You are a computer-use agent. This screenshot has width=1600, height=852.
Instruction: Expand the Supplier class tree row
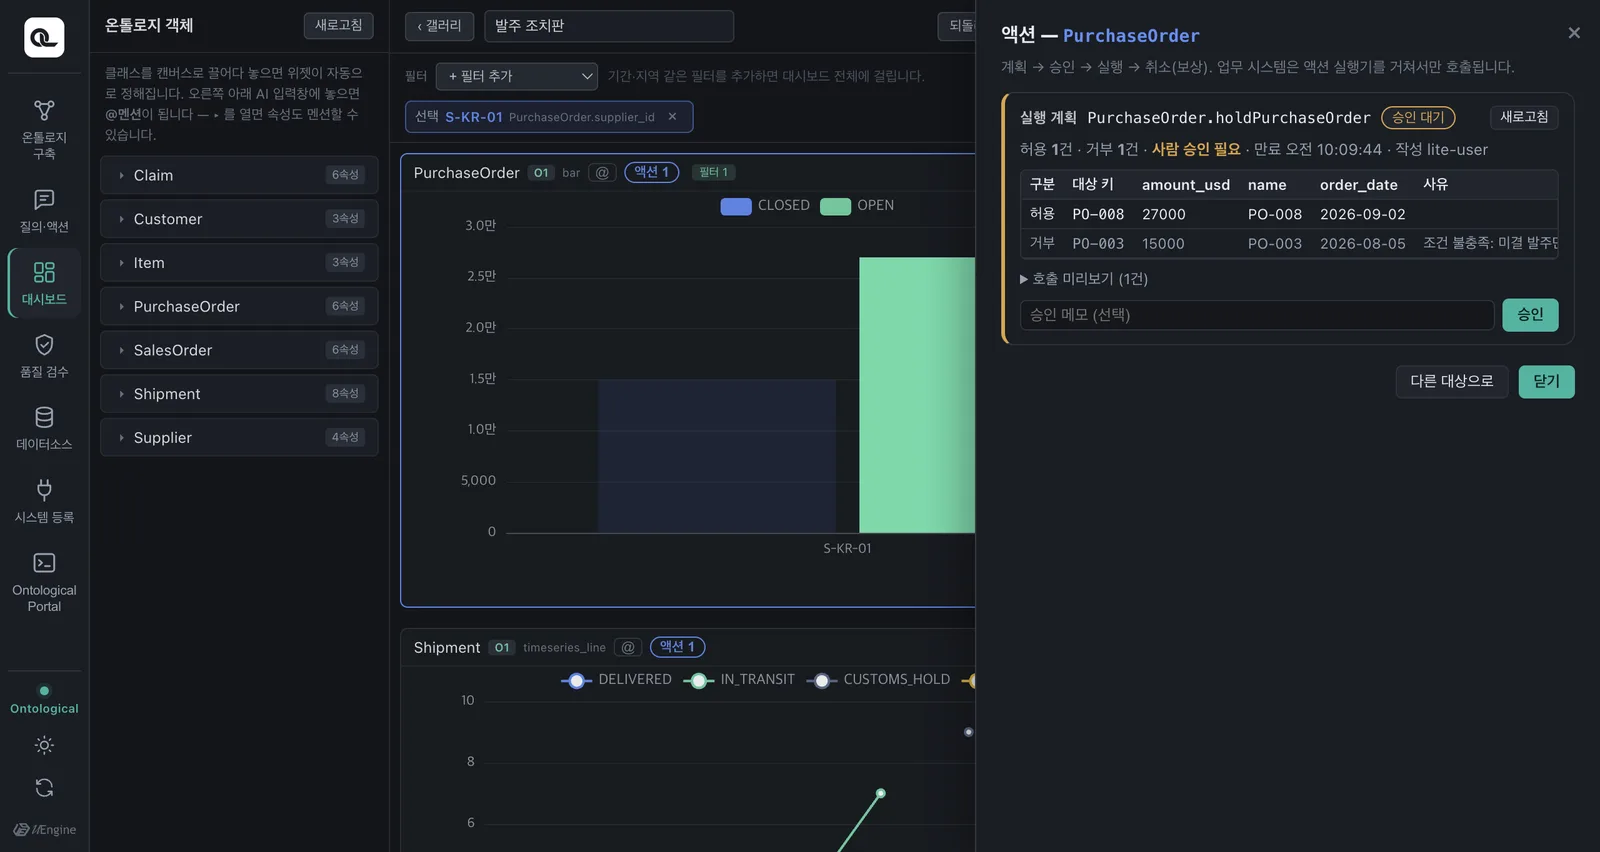(x=239, y=438)
